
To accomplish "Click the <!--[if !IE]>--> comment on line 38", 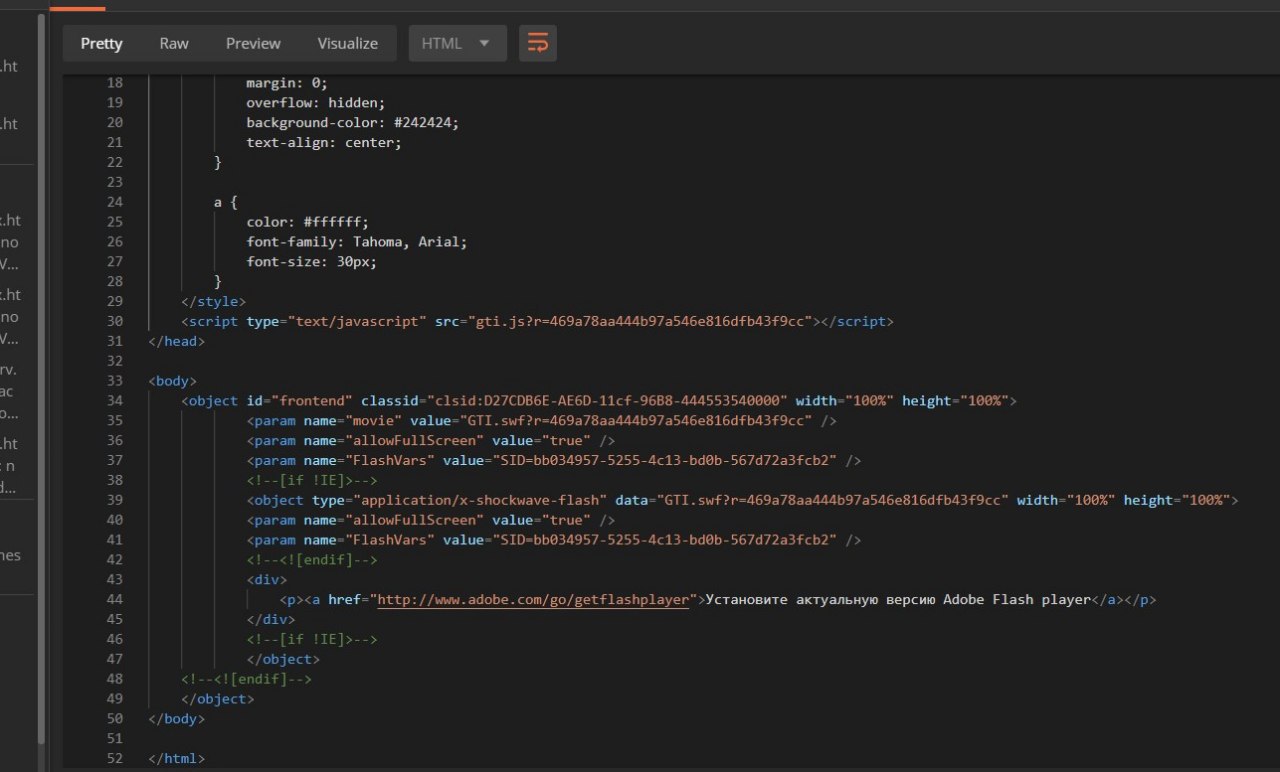I will pyautogui.click(x=312, y=481).
